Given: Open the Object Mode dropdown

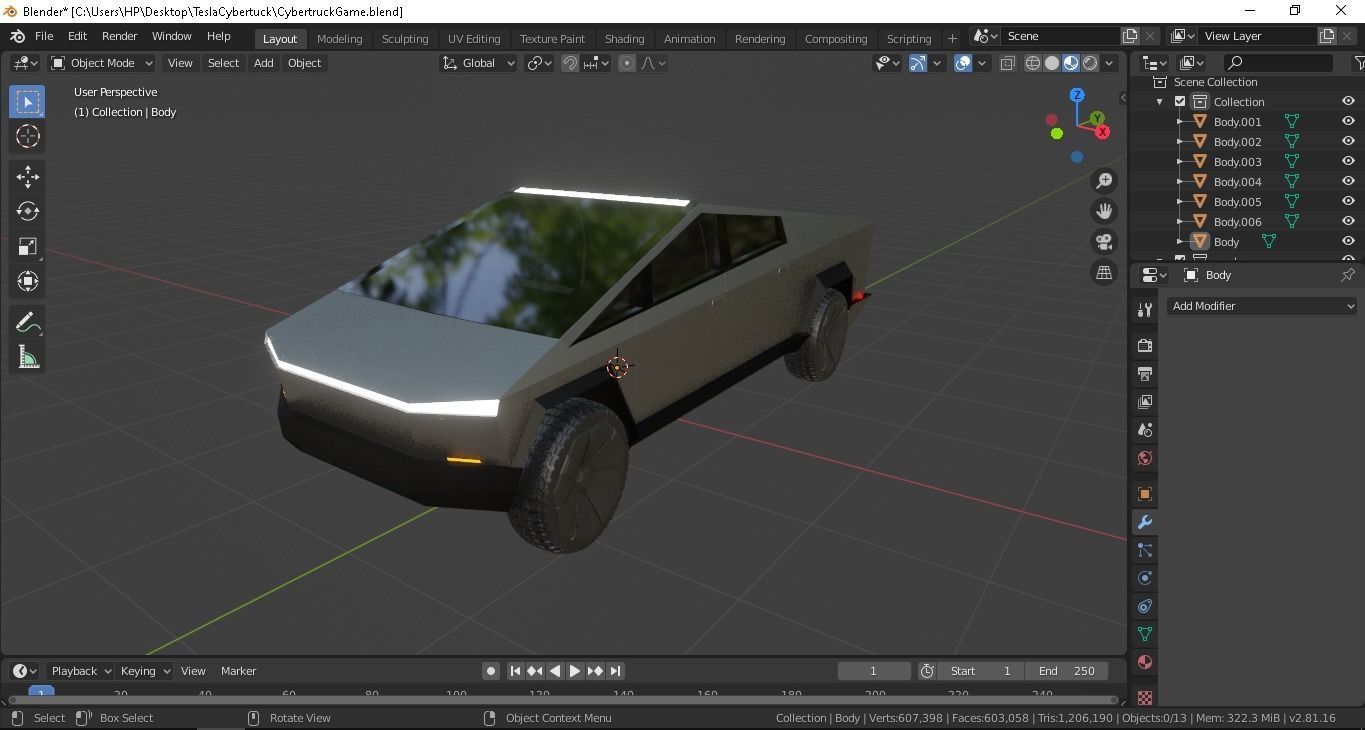Looking at the screenshot, I should [x=101, y=63].
